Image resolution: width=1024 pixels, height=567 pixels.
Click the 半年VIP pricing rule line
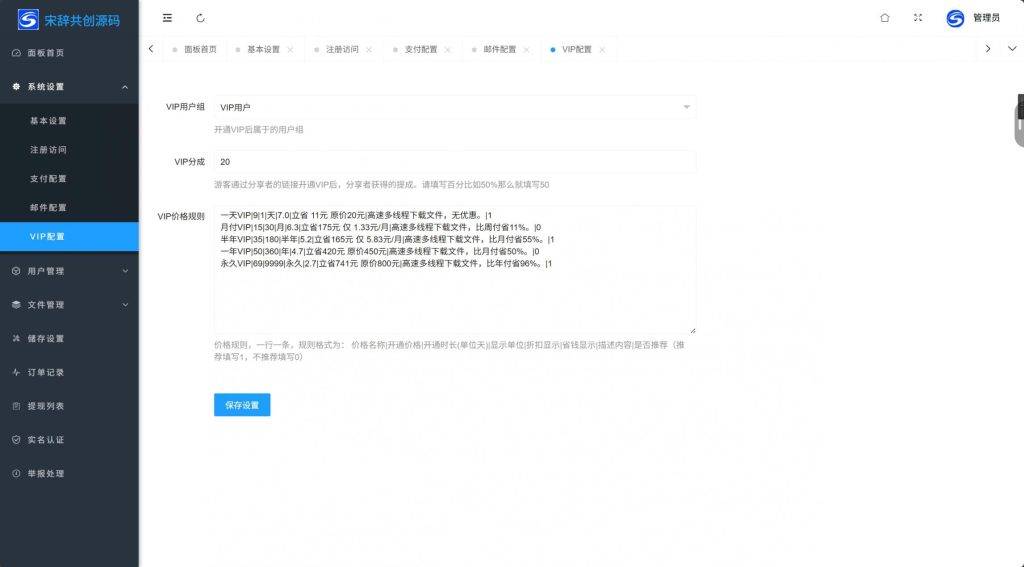click(387, 240)
